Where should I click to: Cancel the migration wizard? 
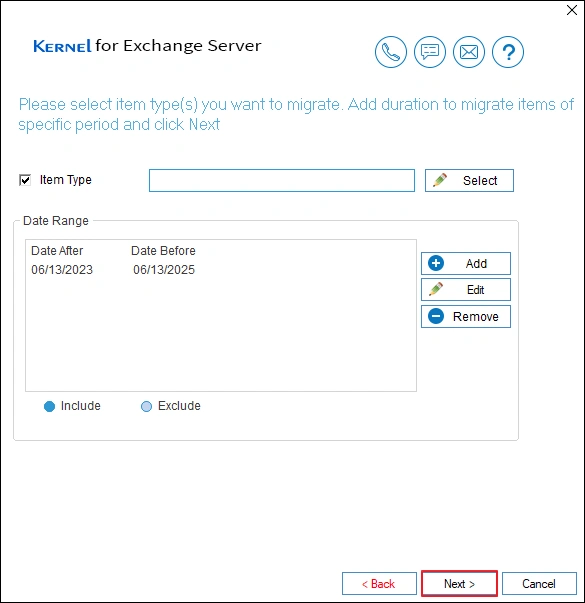[539, 584]
